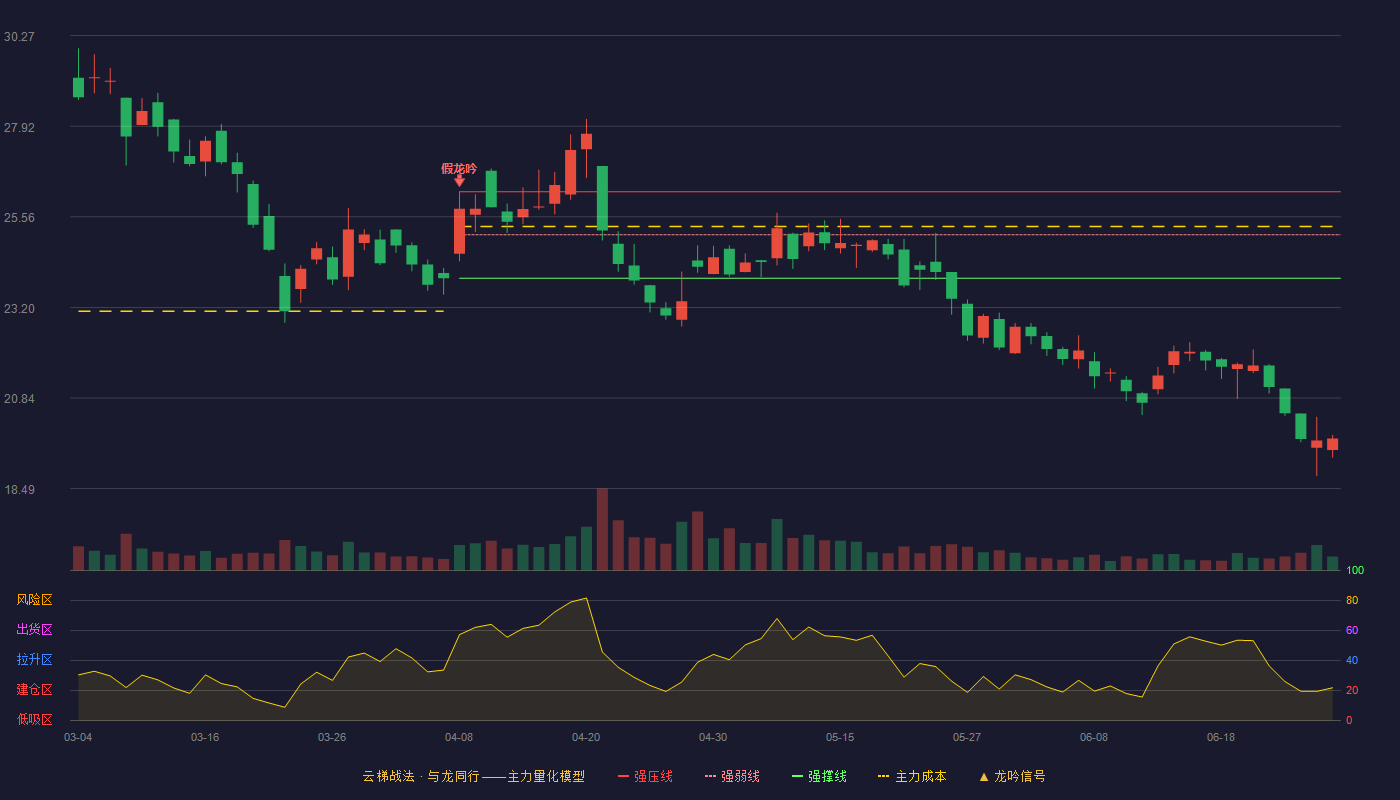Toggle the 强撑线 legend series

[x=819, y=776]
